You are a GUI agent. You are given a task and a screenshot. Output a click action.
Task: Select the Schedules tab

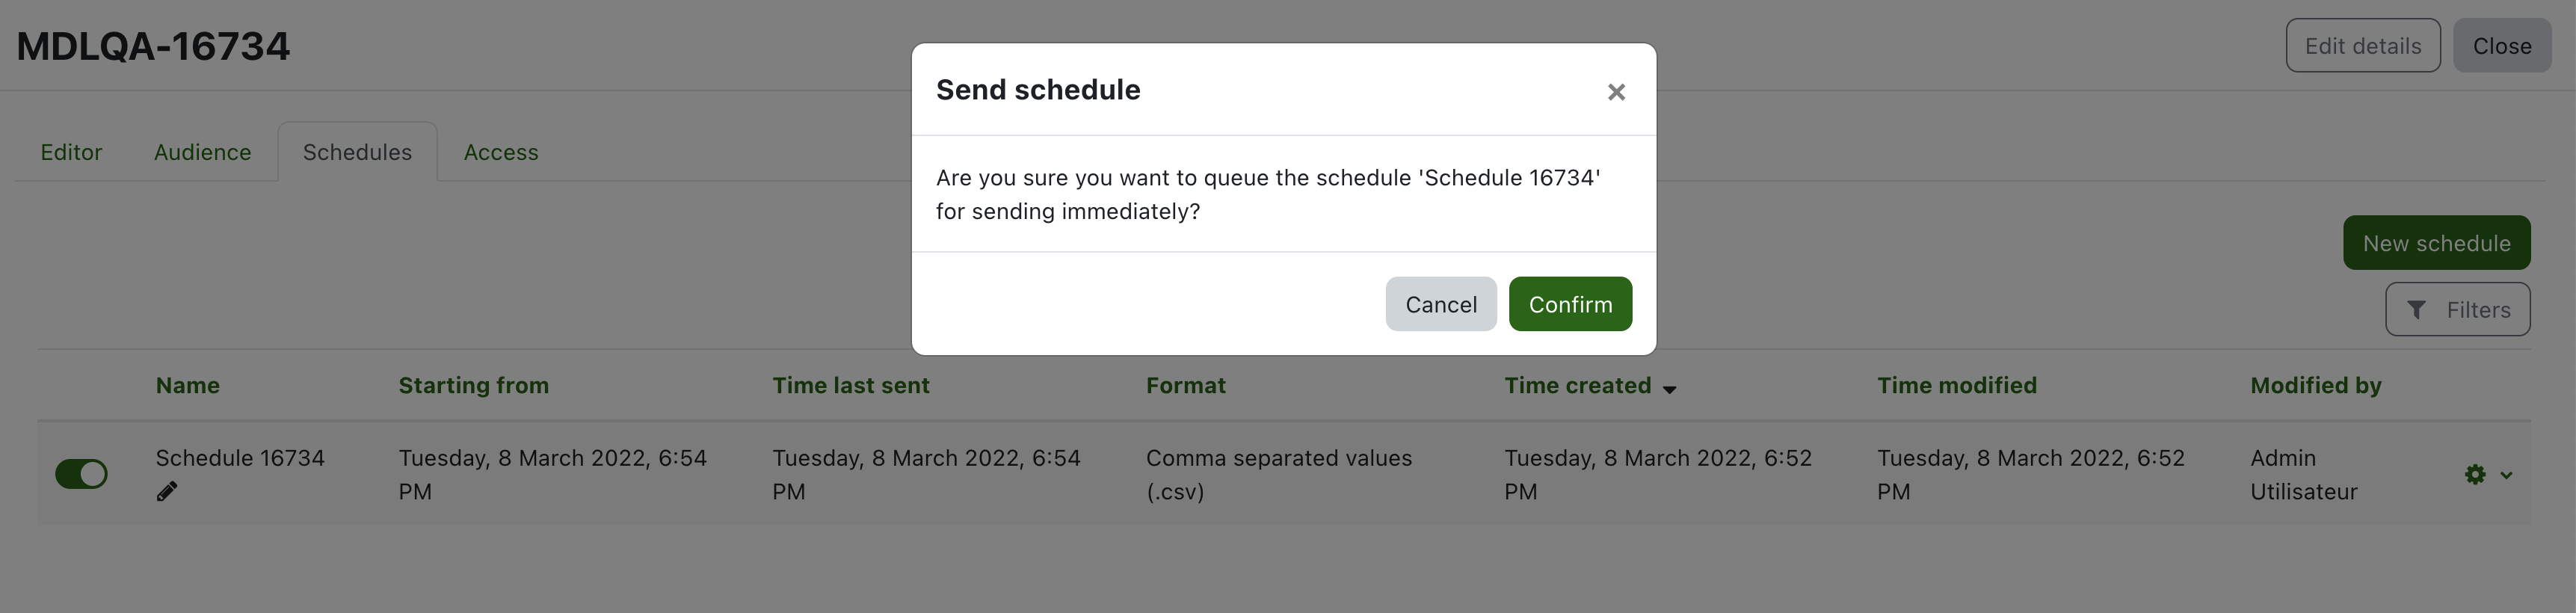click(x=357, y=152)
